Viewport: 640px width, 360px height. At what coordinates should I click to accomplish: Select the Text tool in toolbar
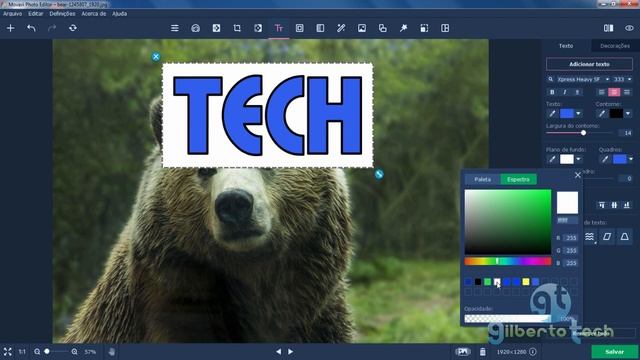point(279,28)
